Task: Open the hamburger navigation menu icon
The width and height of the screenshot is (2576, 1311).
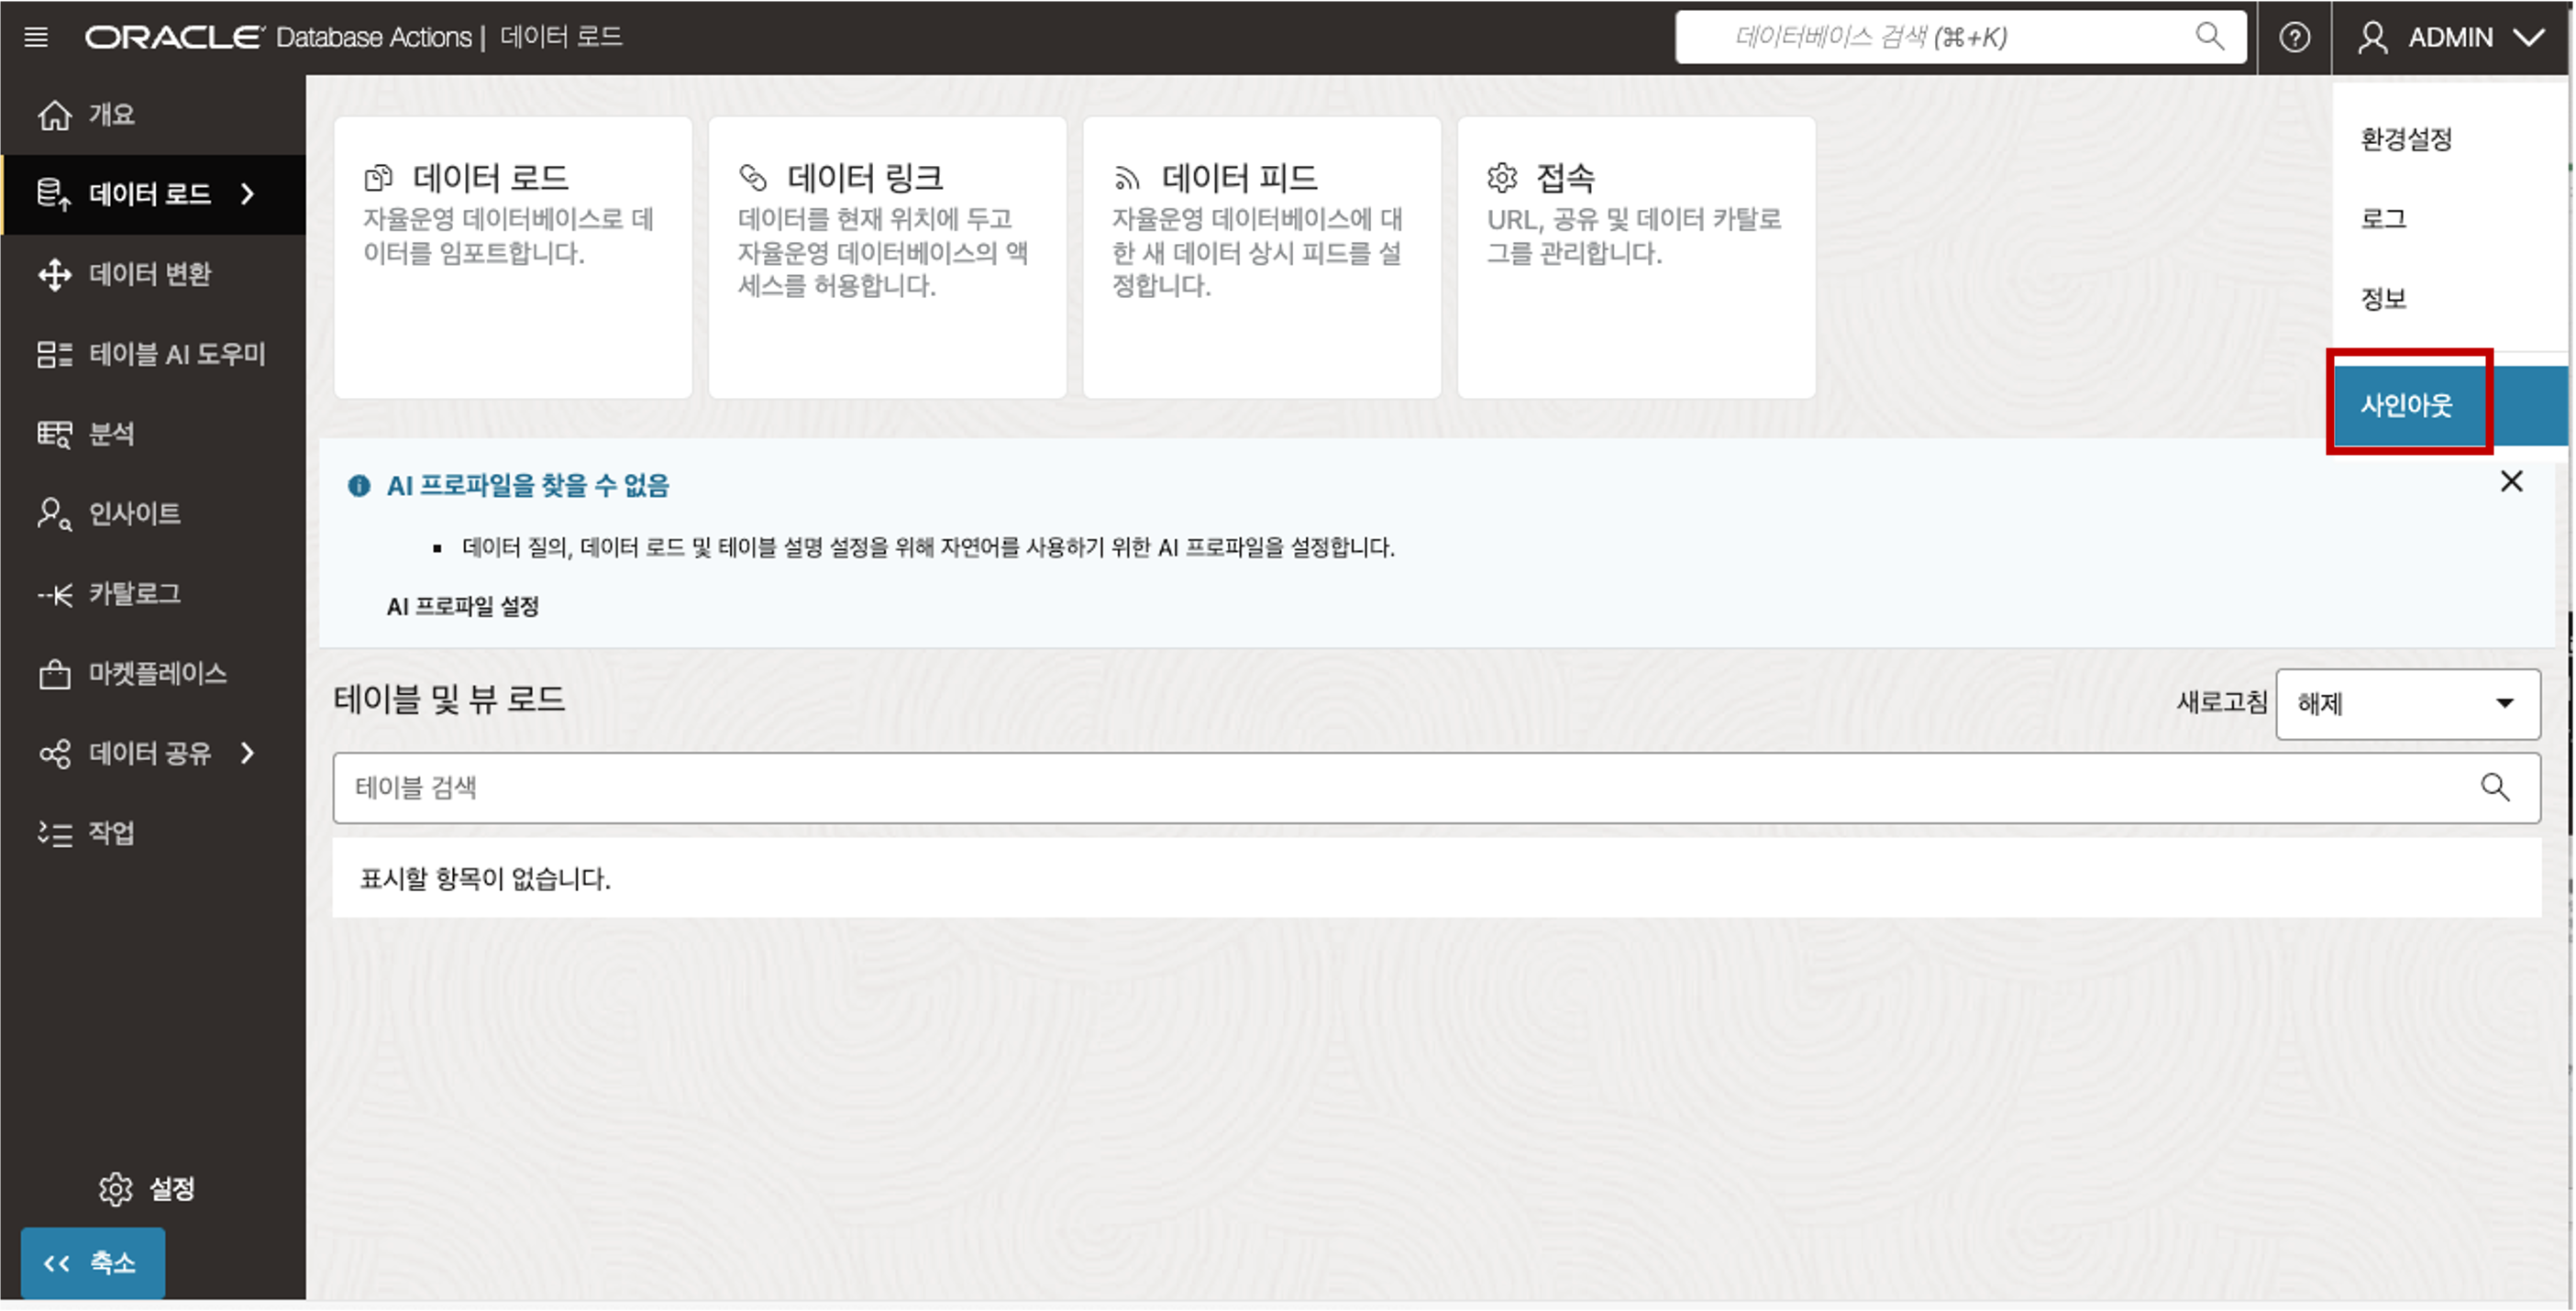Action: click(36, 38)
